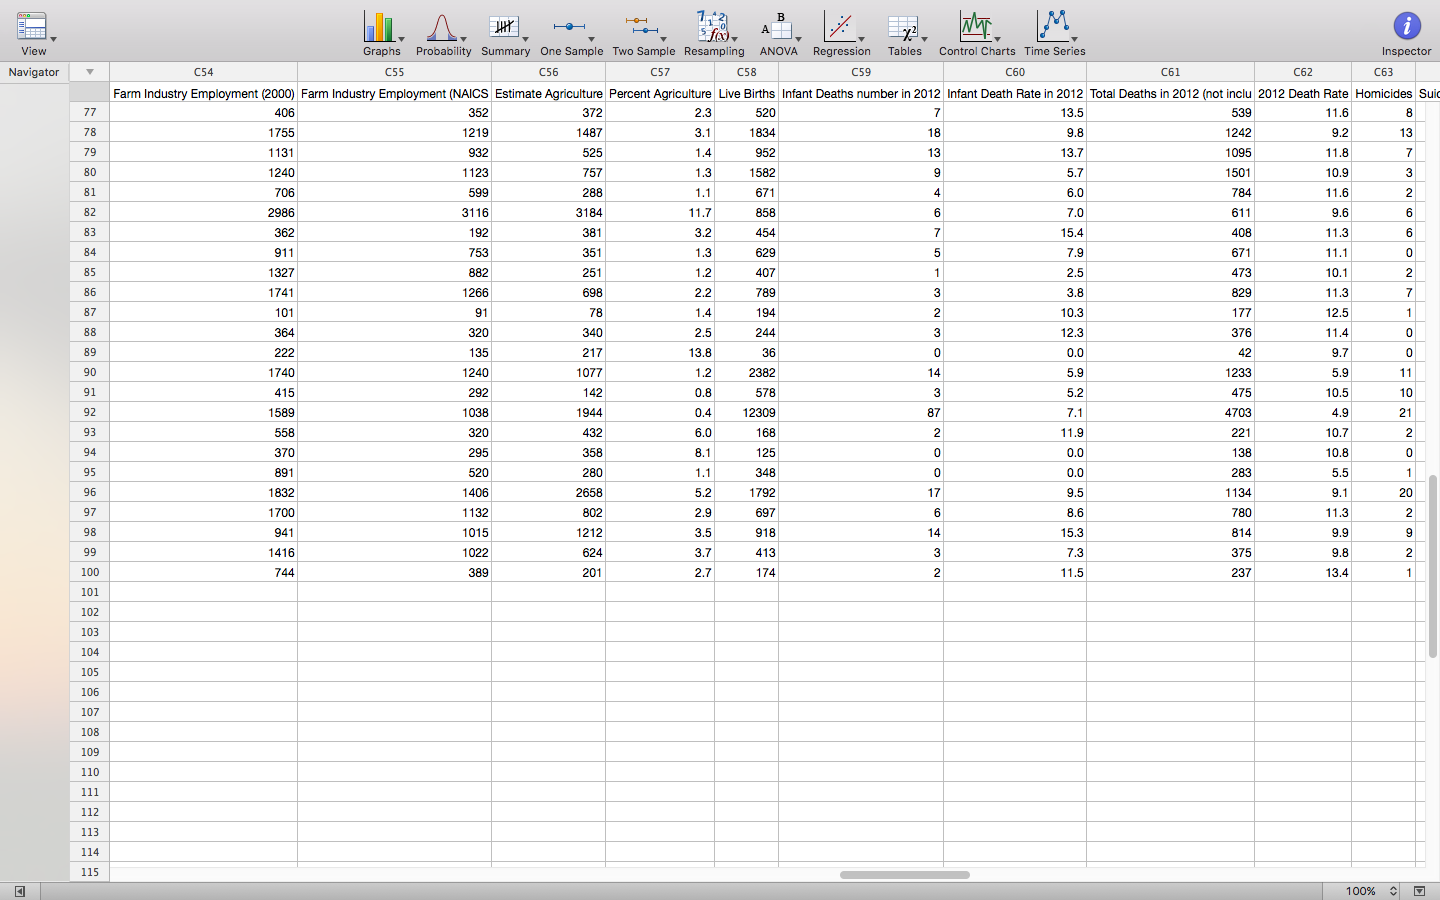
Task: Select row number 92
Action: coord(90,412)
